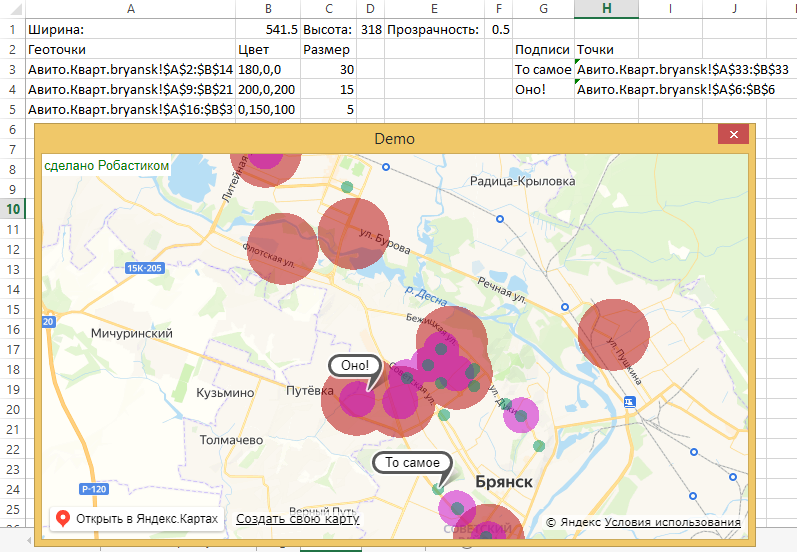Click the railway station icon on map

630,402
